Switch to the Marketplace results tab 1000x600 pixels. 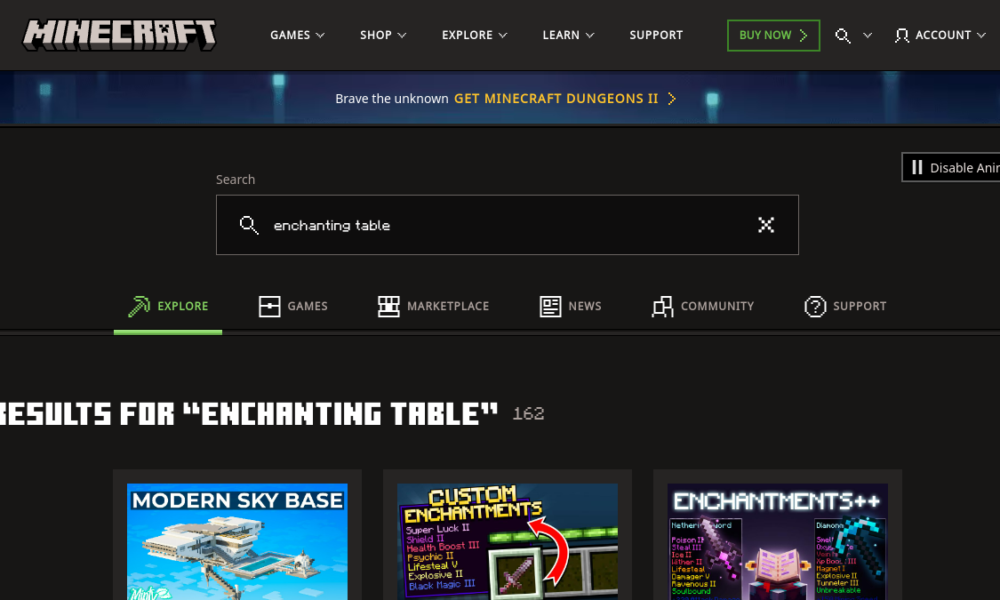click(433, 306)
